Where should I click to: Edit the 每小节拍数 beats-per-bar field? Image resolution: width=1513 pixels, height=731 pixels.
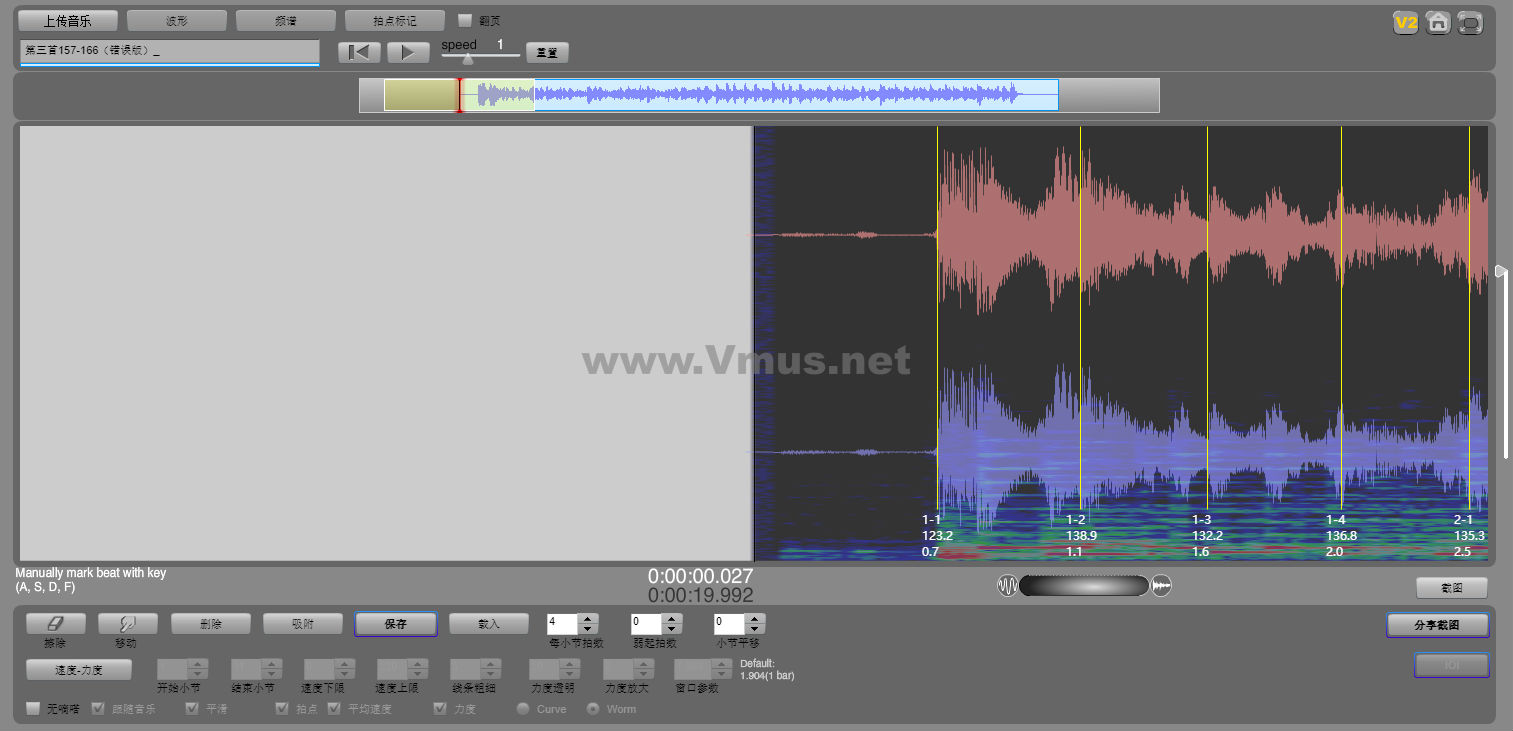(563, 624)
